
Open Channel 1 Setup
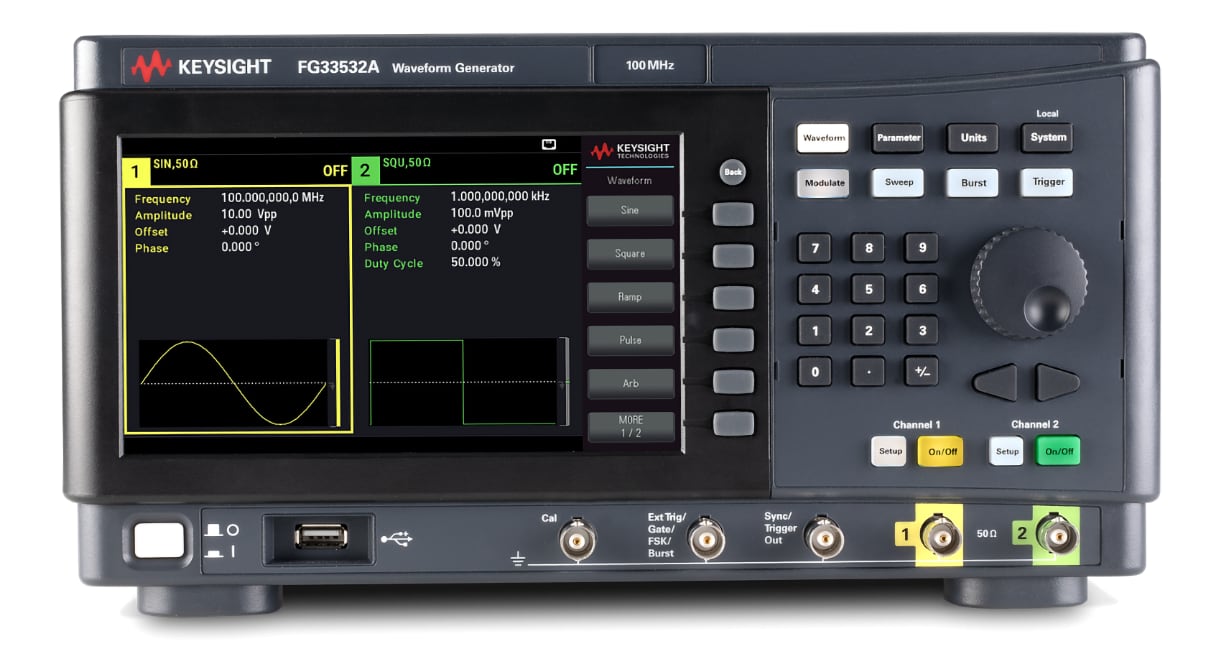(x=889, y=451)
